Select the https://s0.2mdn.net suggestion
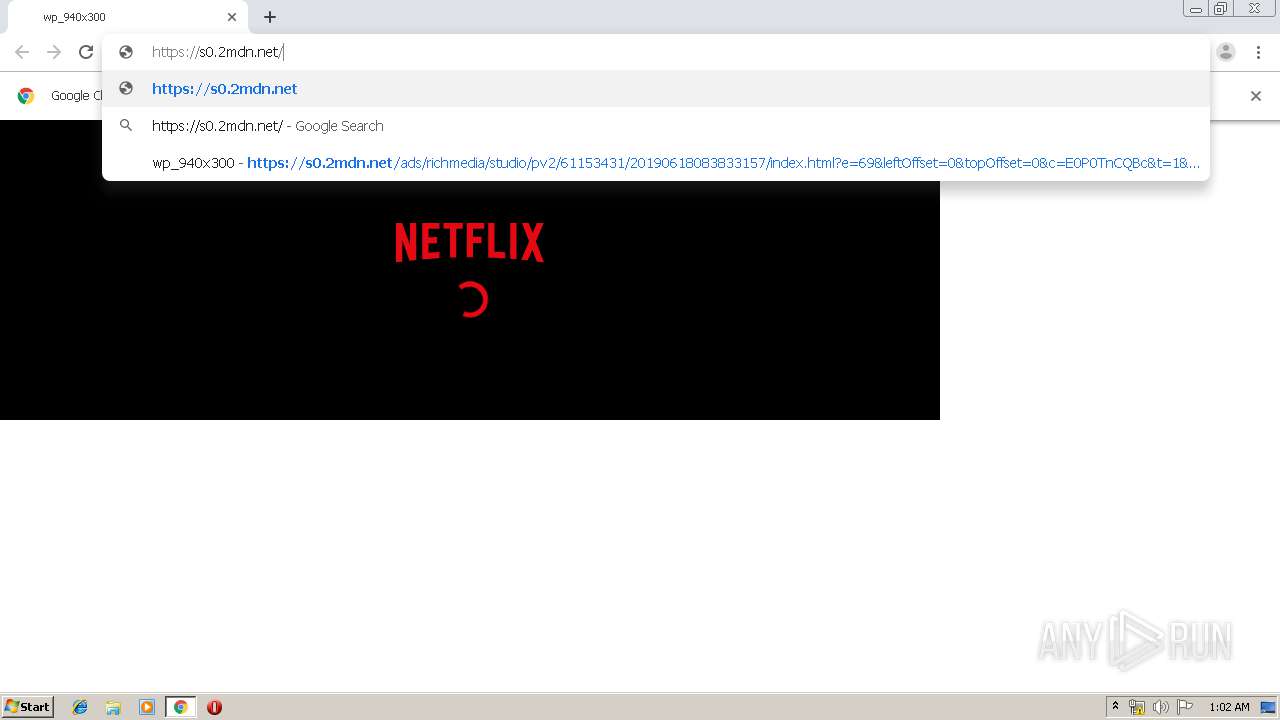The height and width of the screenshot is (720, 1280). [x=655, y=89]
